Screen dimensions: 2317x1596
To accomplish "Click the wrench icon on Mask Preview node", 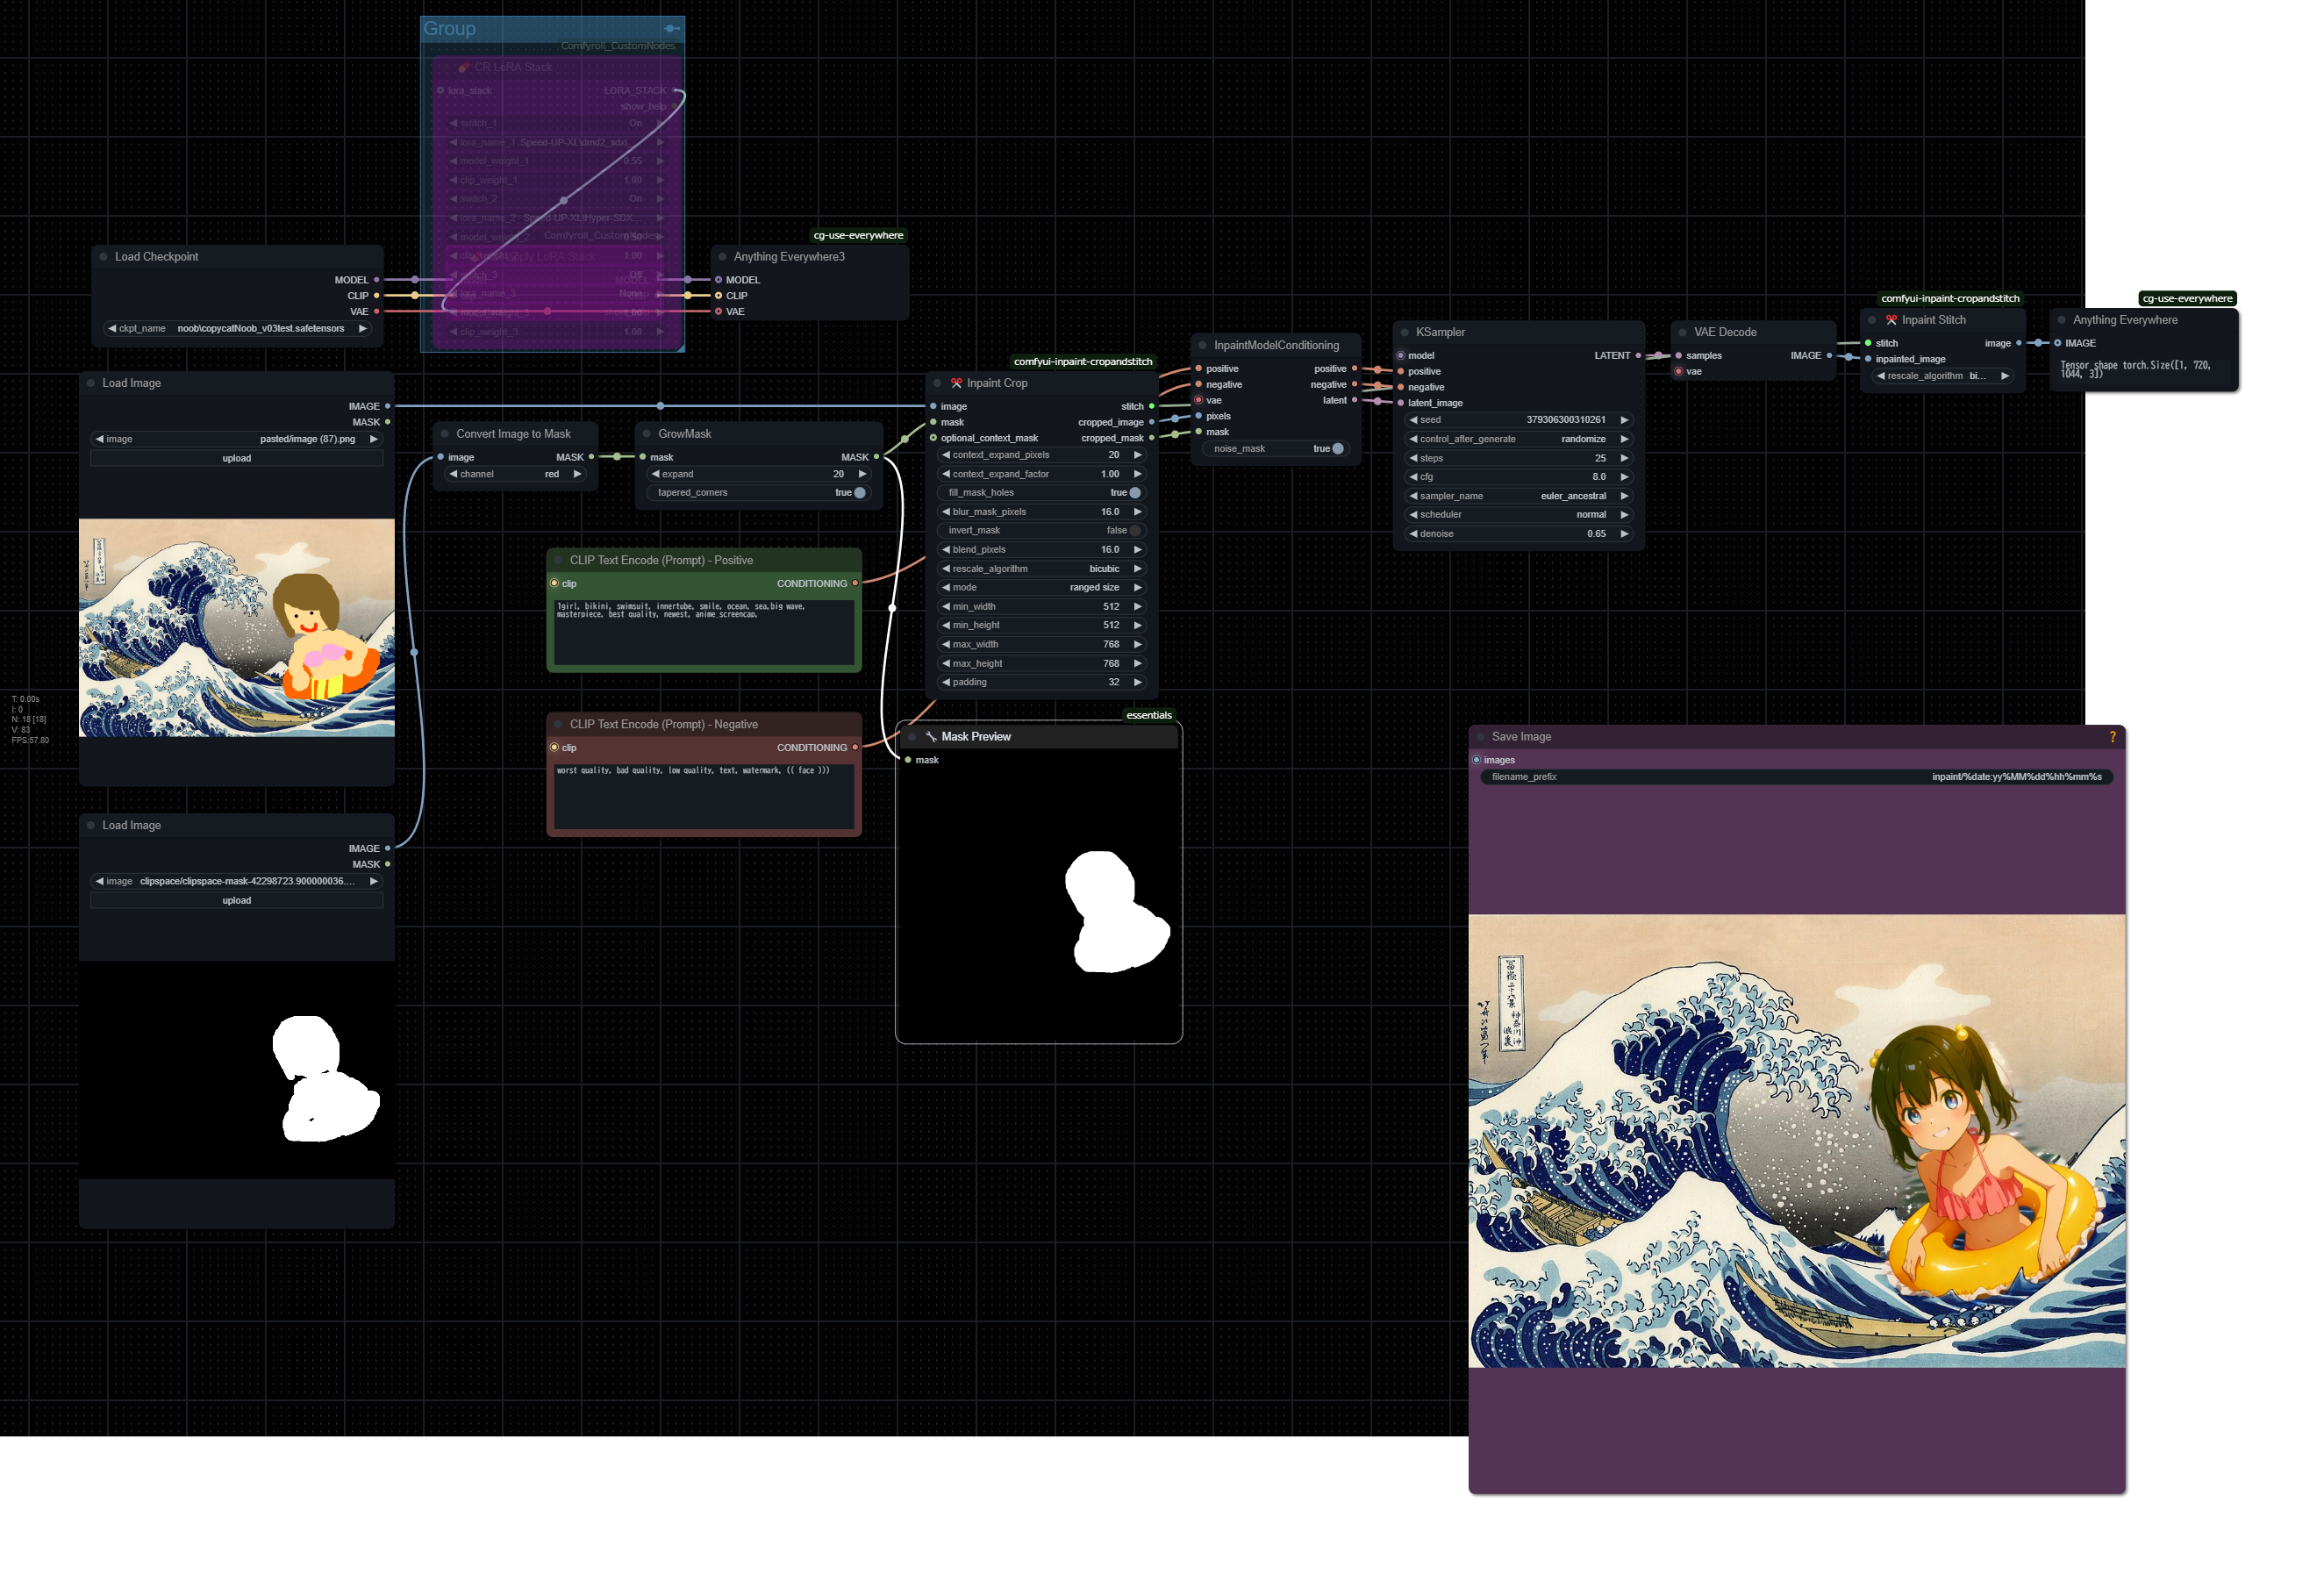I will tap(931, 737).
